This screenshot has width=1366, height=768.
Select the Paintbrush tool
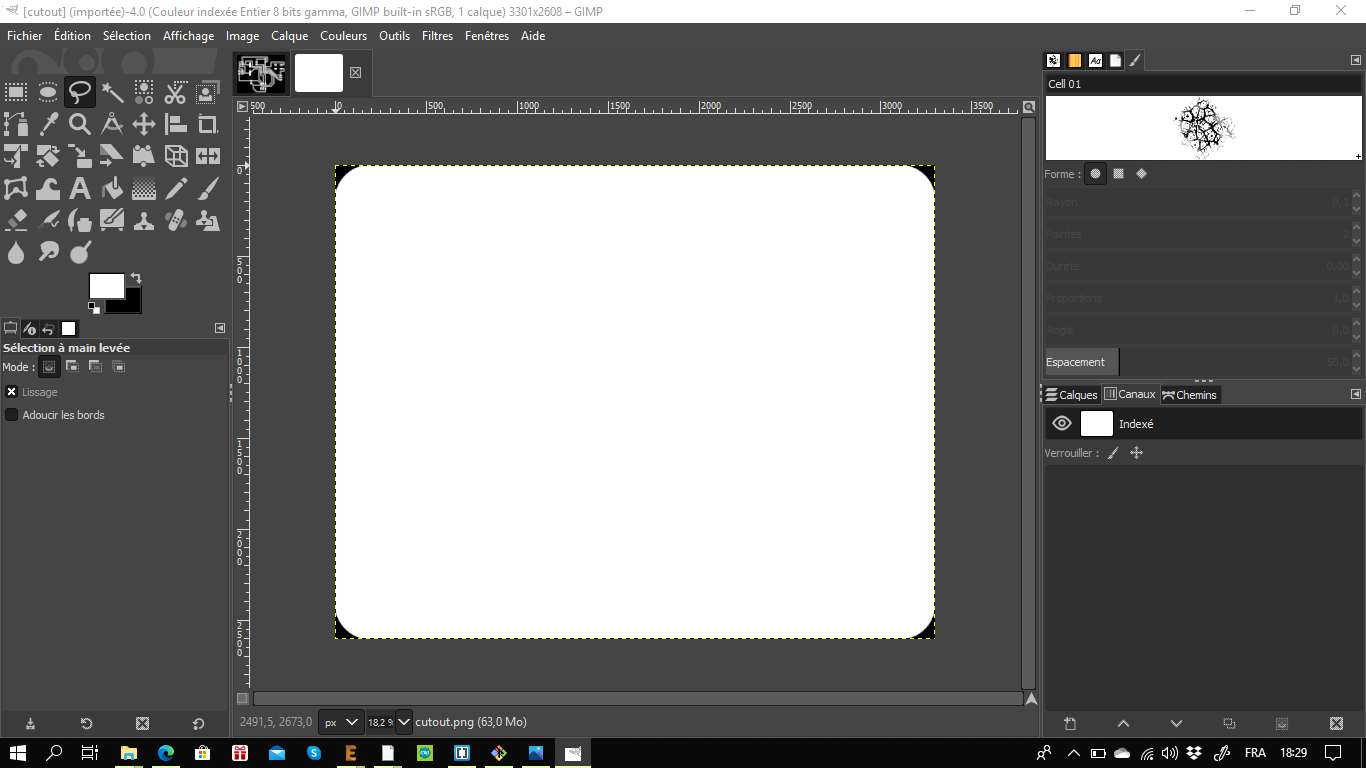(208, 189)
